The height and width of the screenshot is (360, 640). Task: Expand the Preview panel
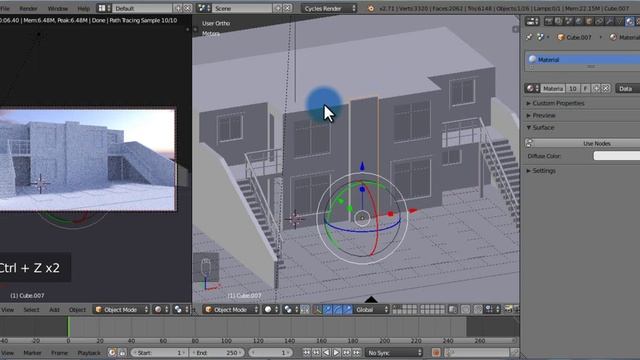(541, 116)
